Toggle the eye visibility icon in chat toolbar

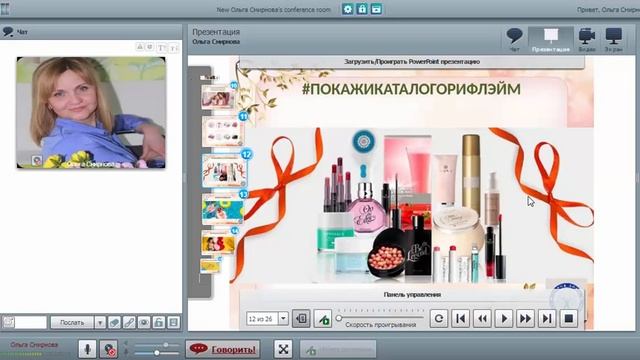click(x=144, y=322)
